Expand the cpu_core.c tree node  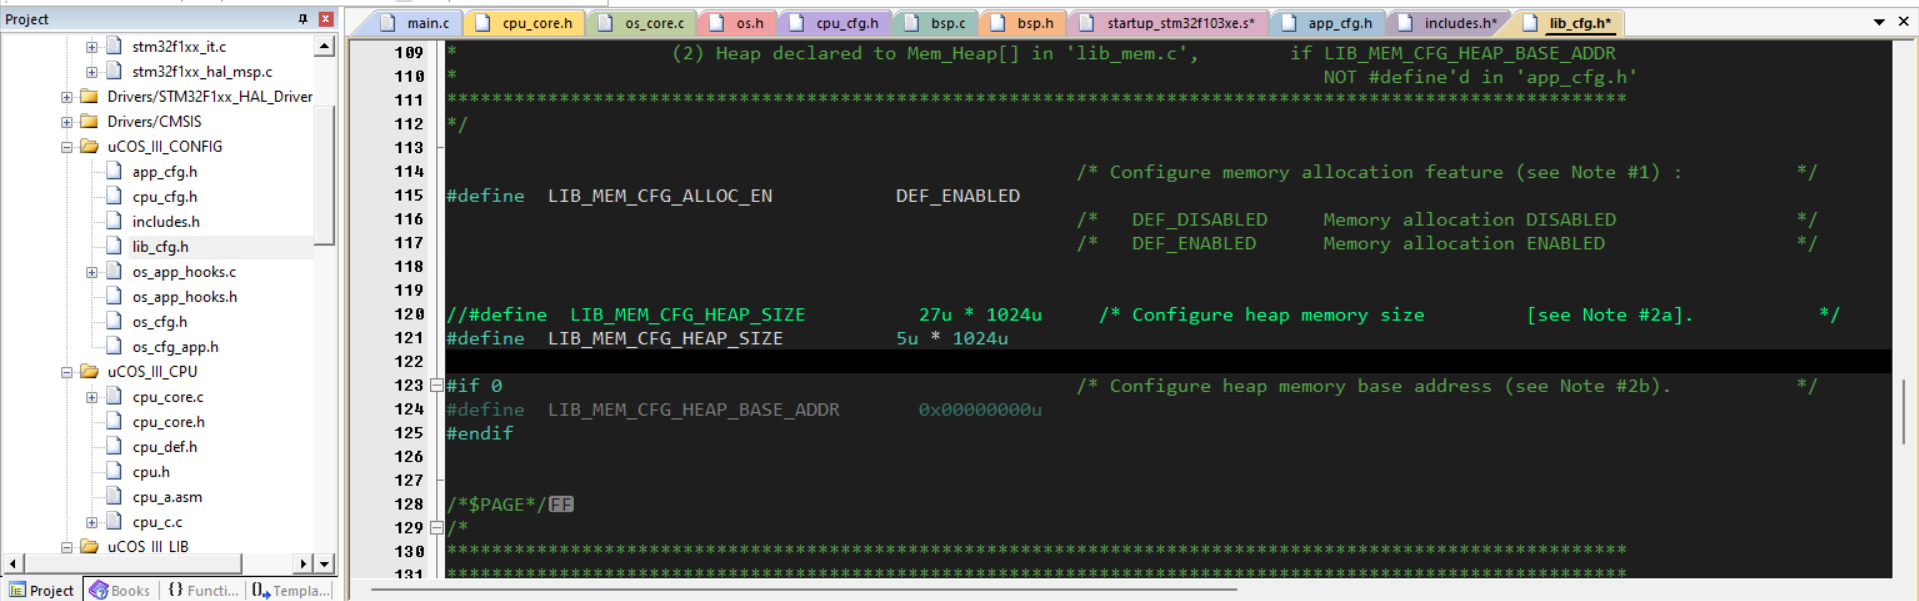point(91,397)
